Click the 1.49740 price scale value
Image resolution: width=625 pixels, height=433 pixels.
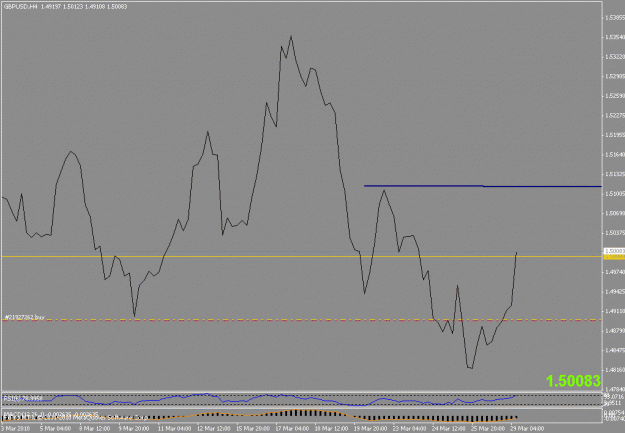tap(615, 272)
